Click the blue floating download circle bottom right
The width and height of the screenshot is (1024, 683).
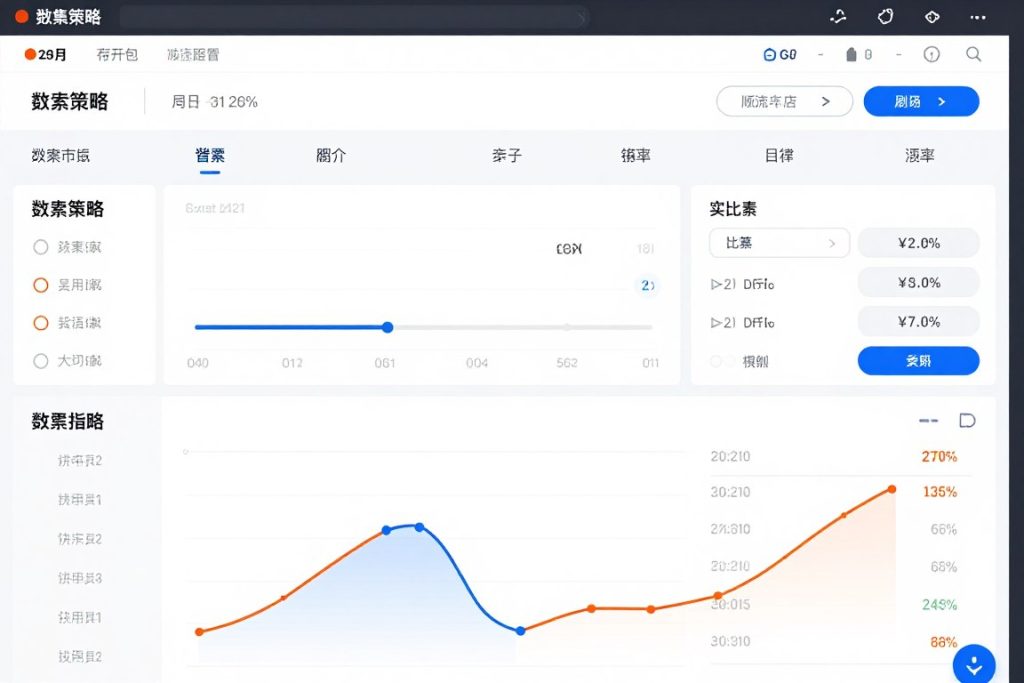973,664
